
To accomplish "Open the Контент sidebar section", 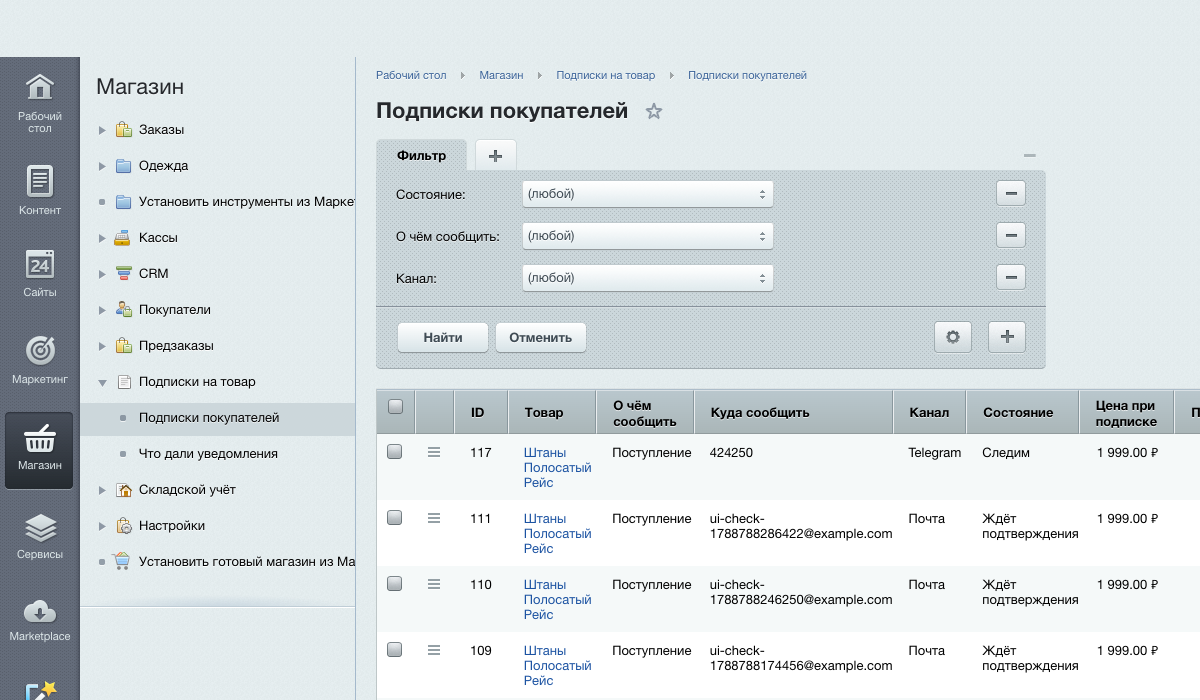I will [39, 190].
